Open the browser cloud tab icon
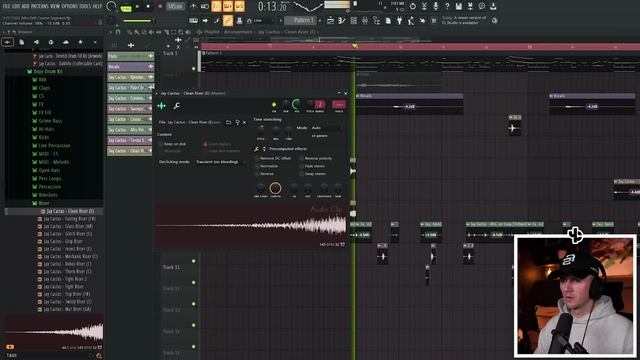This screenshot has height=360, width=640. point(66,42)
